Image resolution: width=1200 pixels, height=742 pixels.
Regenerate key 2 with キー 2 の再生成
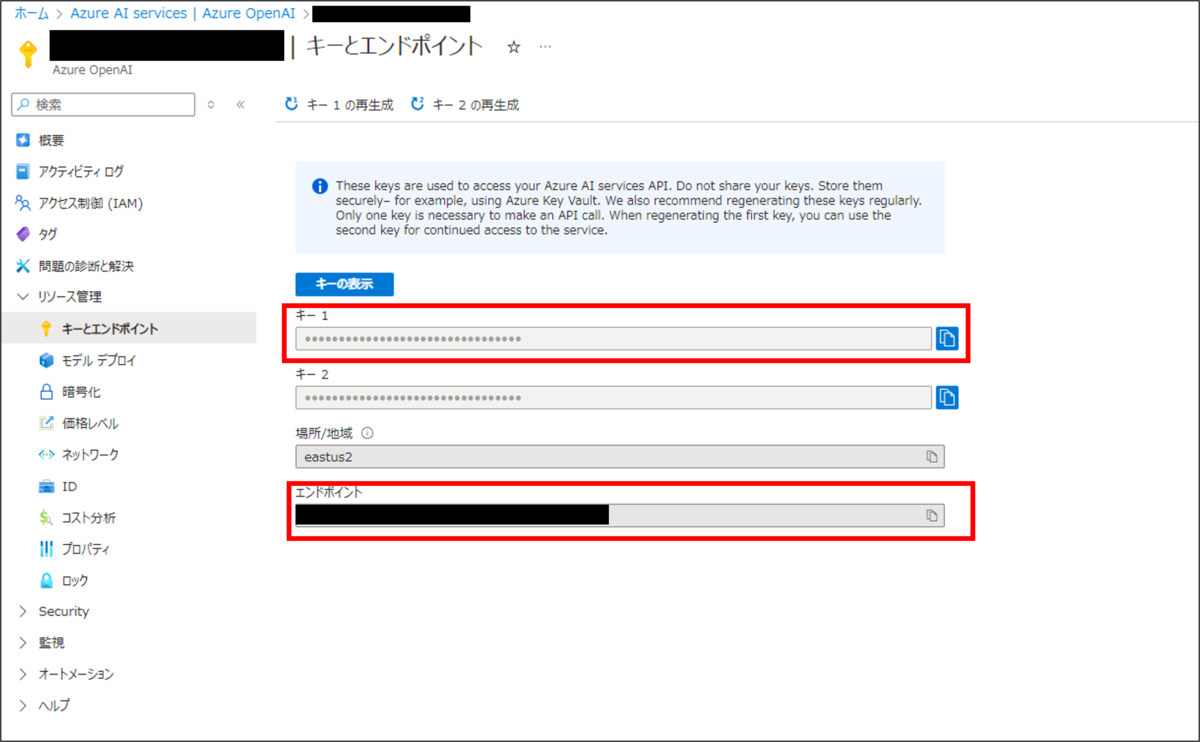[465, 104]
